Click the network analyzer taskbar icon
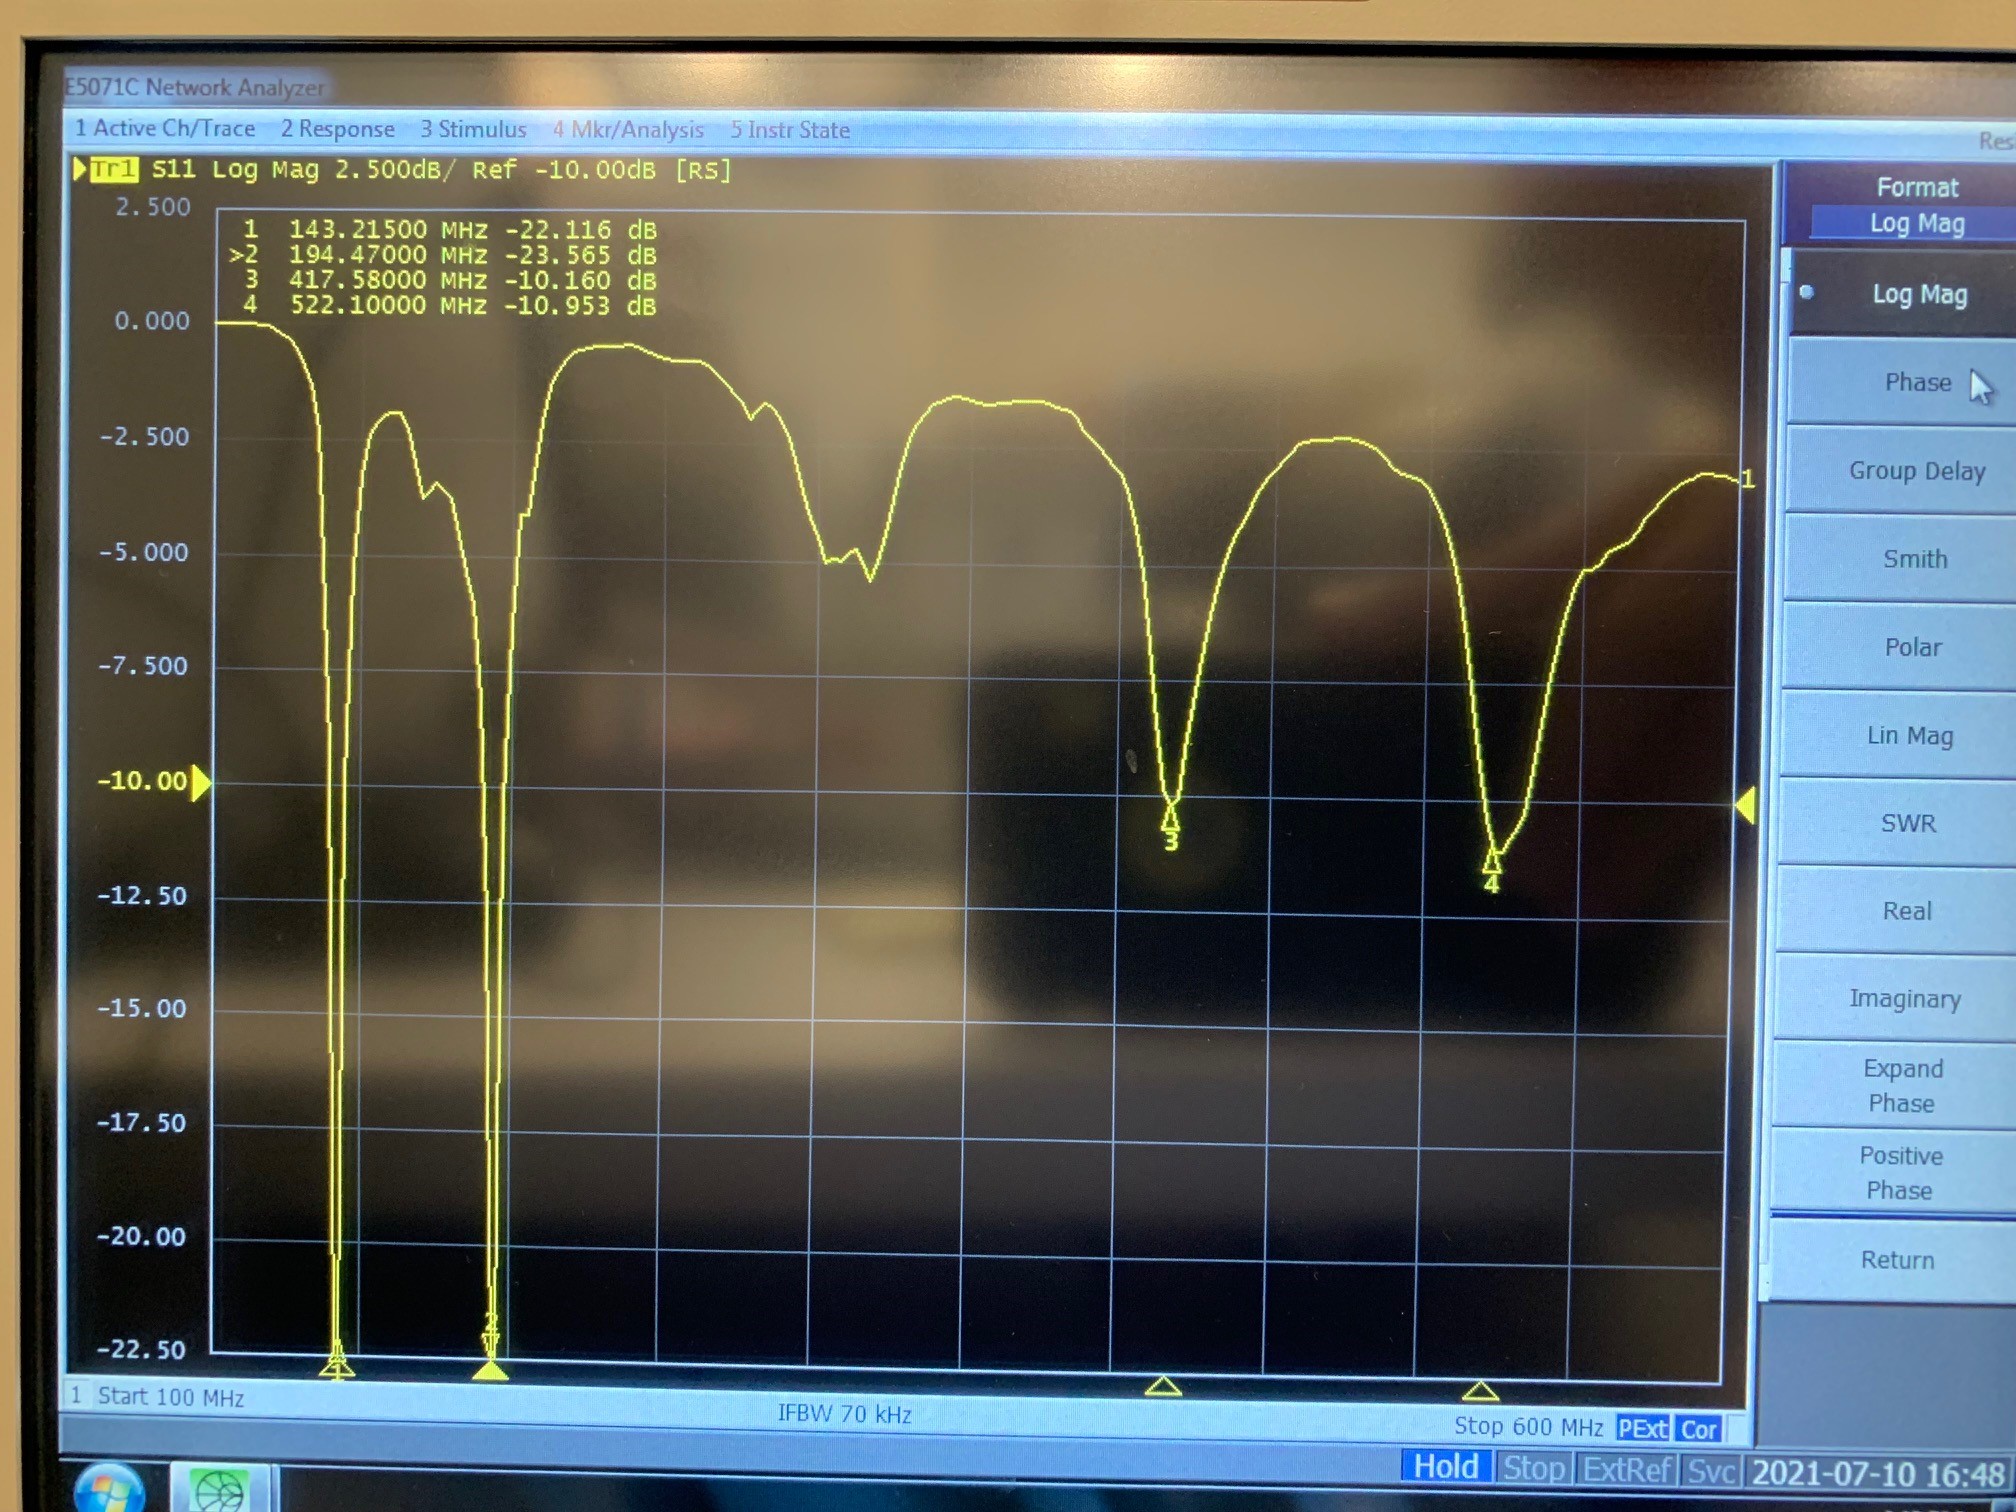Image resolution: width=2016 pixels, height=1512 pixels. (x=220, y=1490)
